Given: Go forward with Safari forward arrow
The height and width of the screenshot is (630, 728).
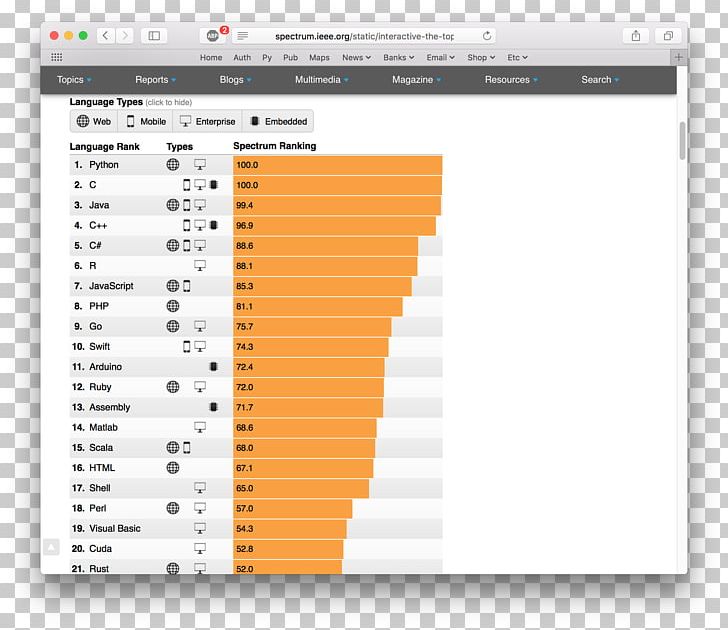Looking at the screenshot, I should click(124, 36).
